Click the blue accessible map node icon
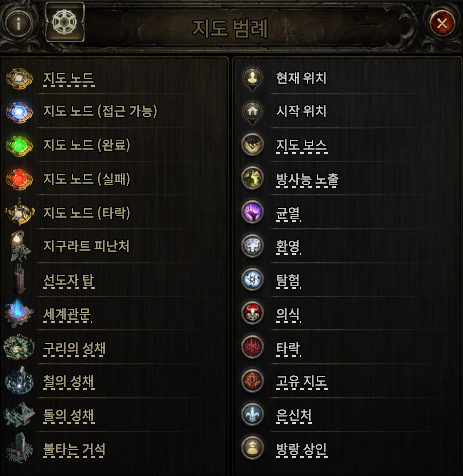 19,112
